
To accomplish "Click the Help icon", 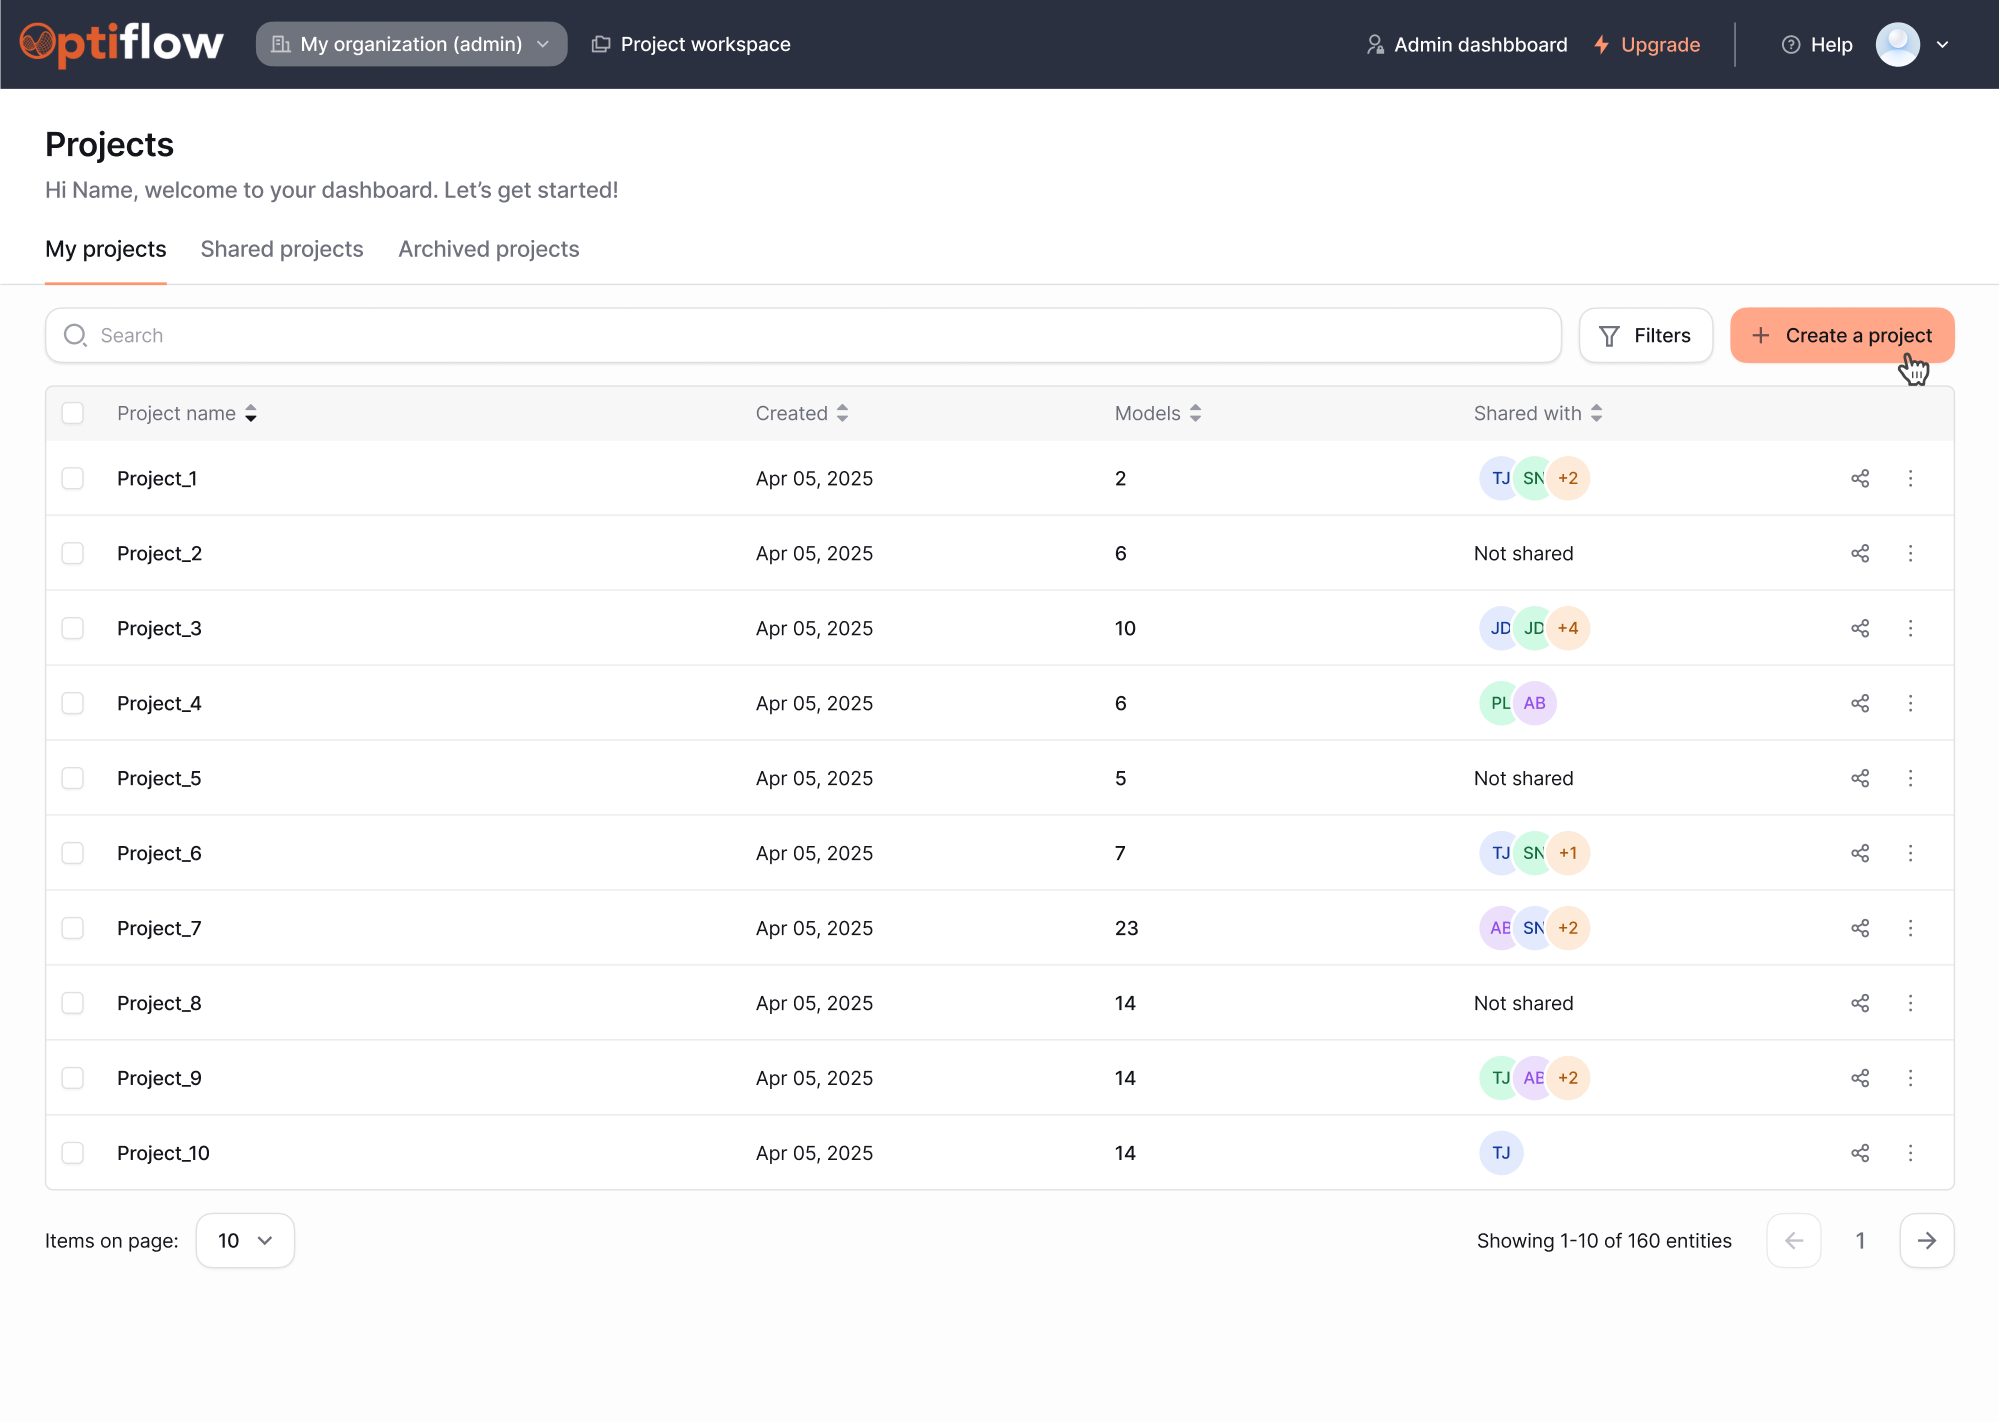I will click(1789, 44).
